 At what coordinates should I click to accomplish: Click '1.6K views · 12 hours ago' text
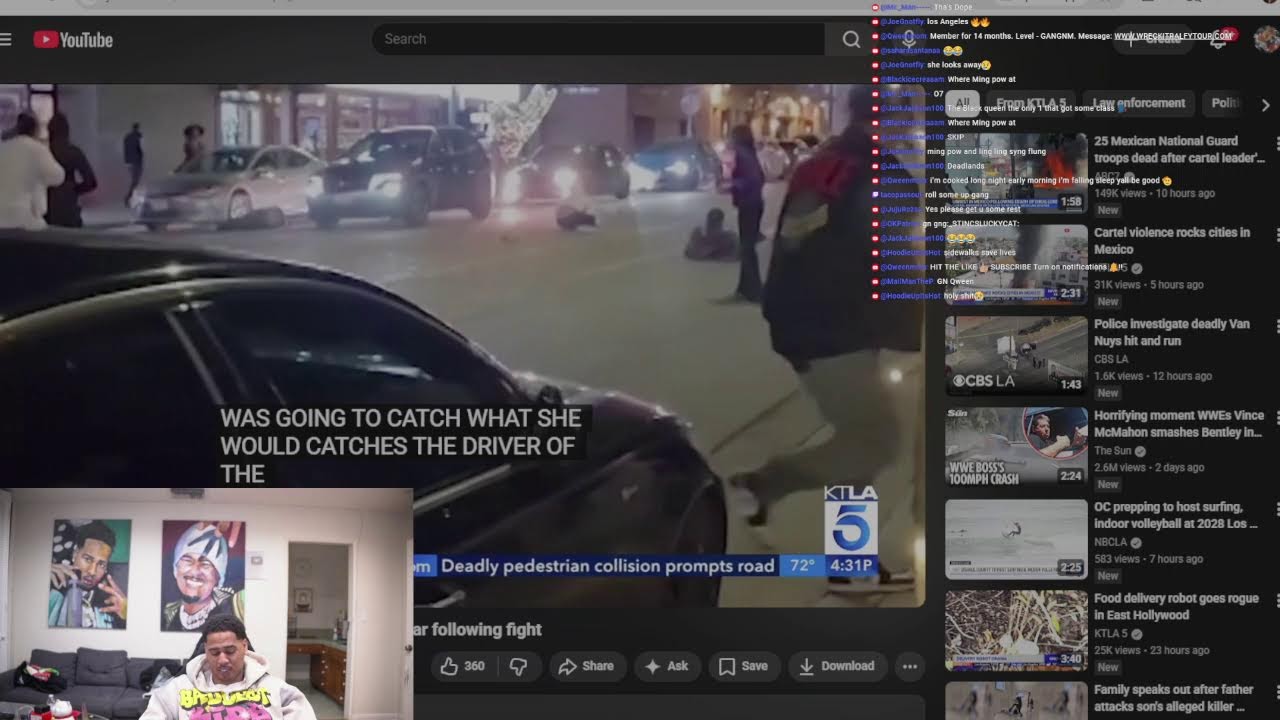point(1153,376)
